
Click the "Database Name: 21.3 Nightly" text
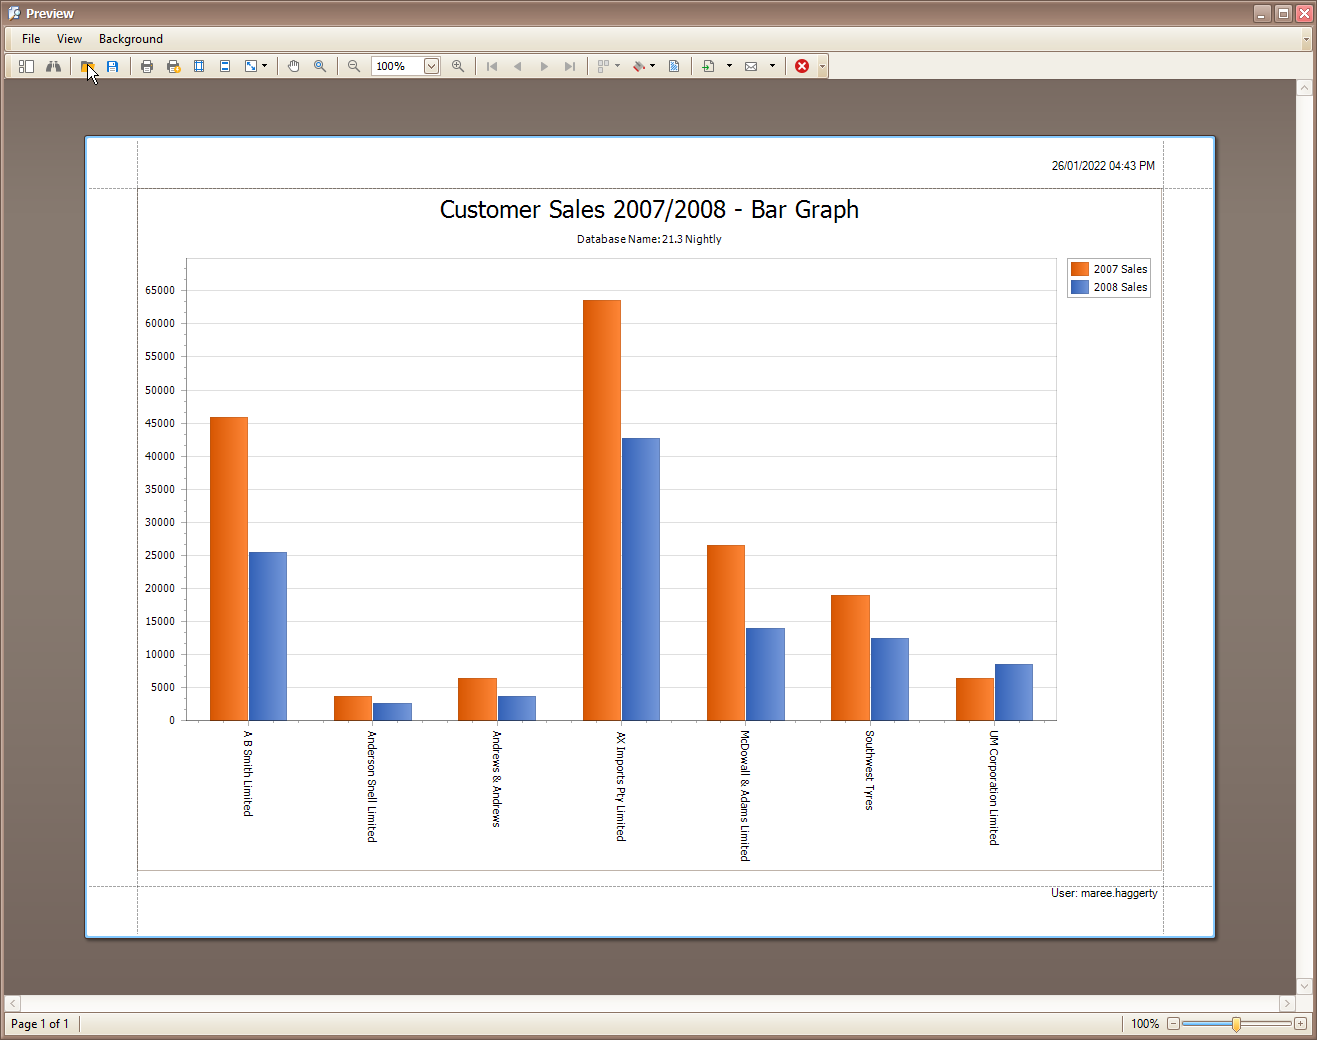(649, 239)
